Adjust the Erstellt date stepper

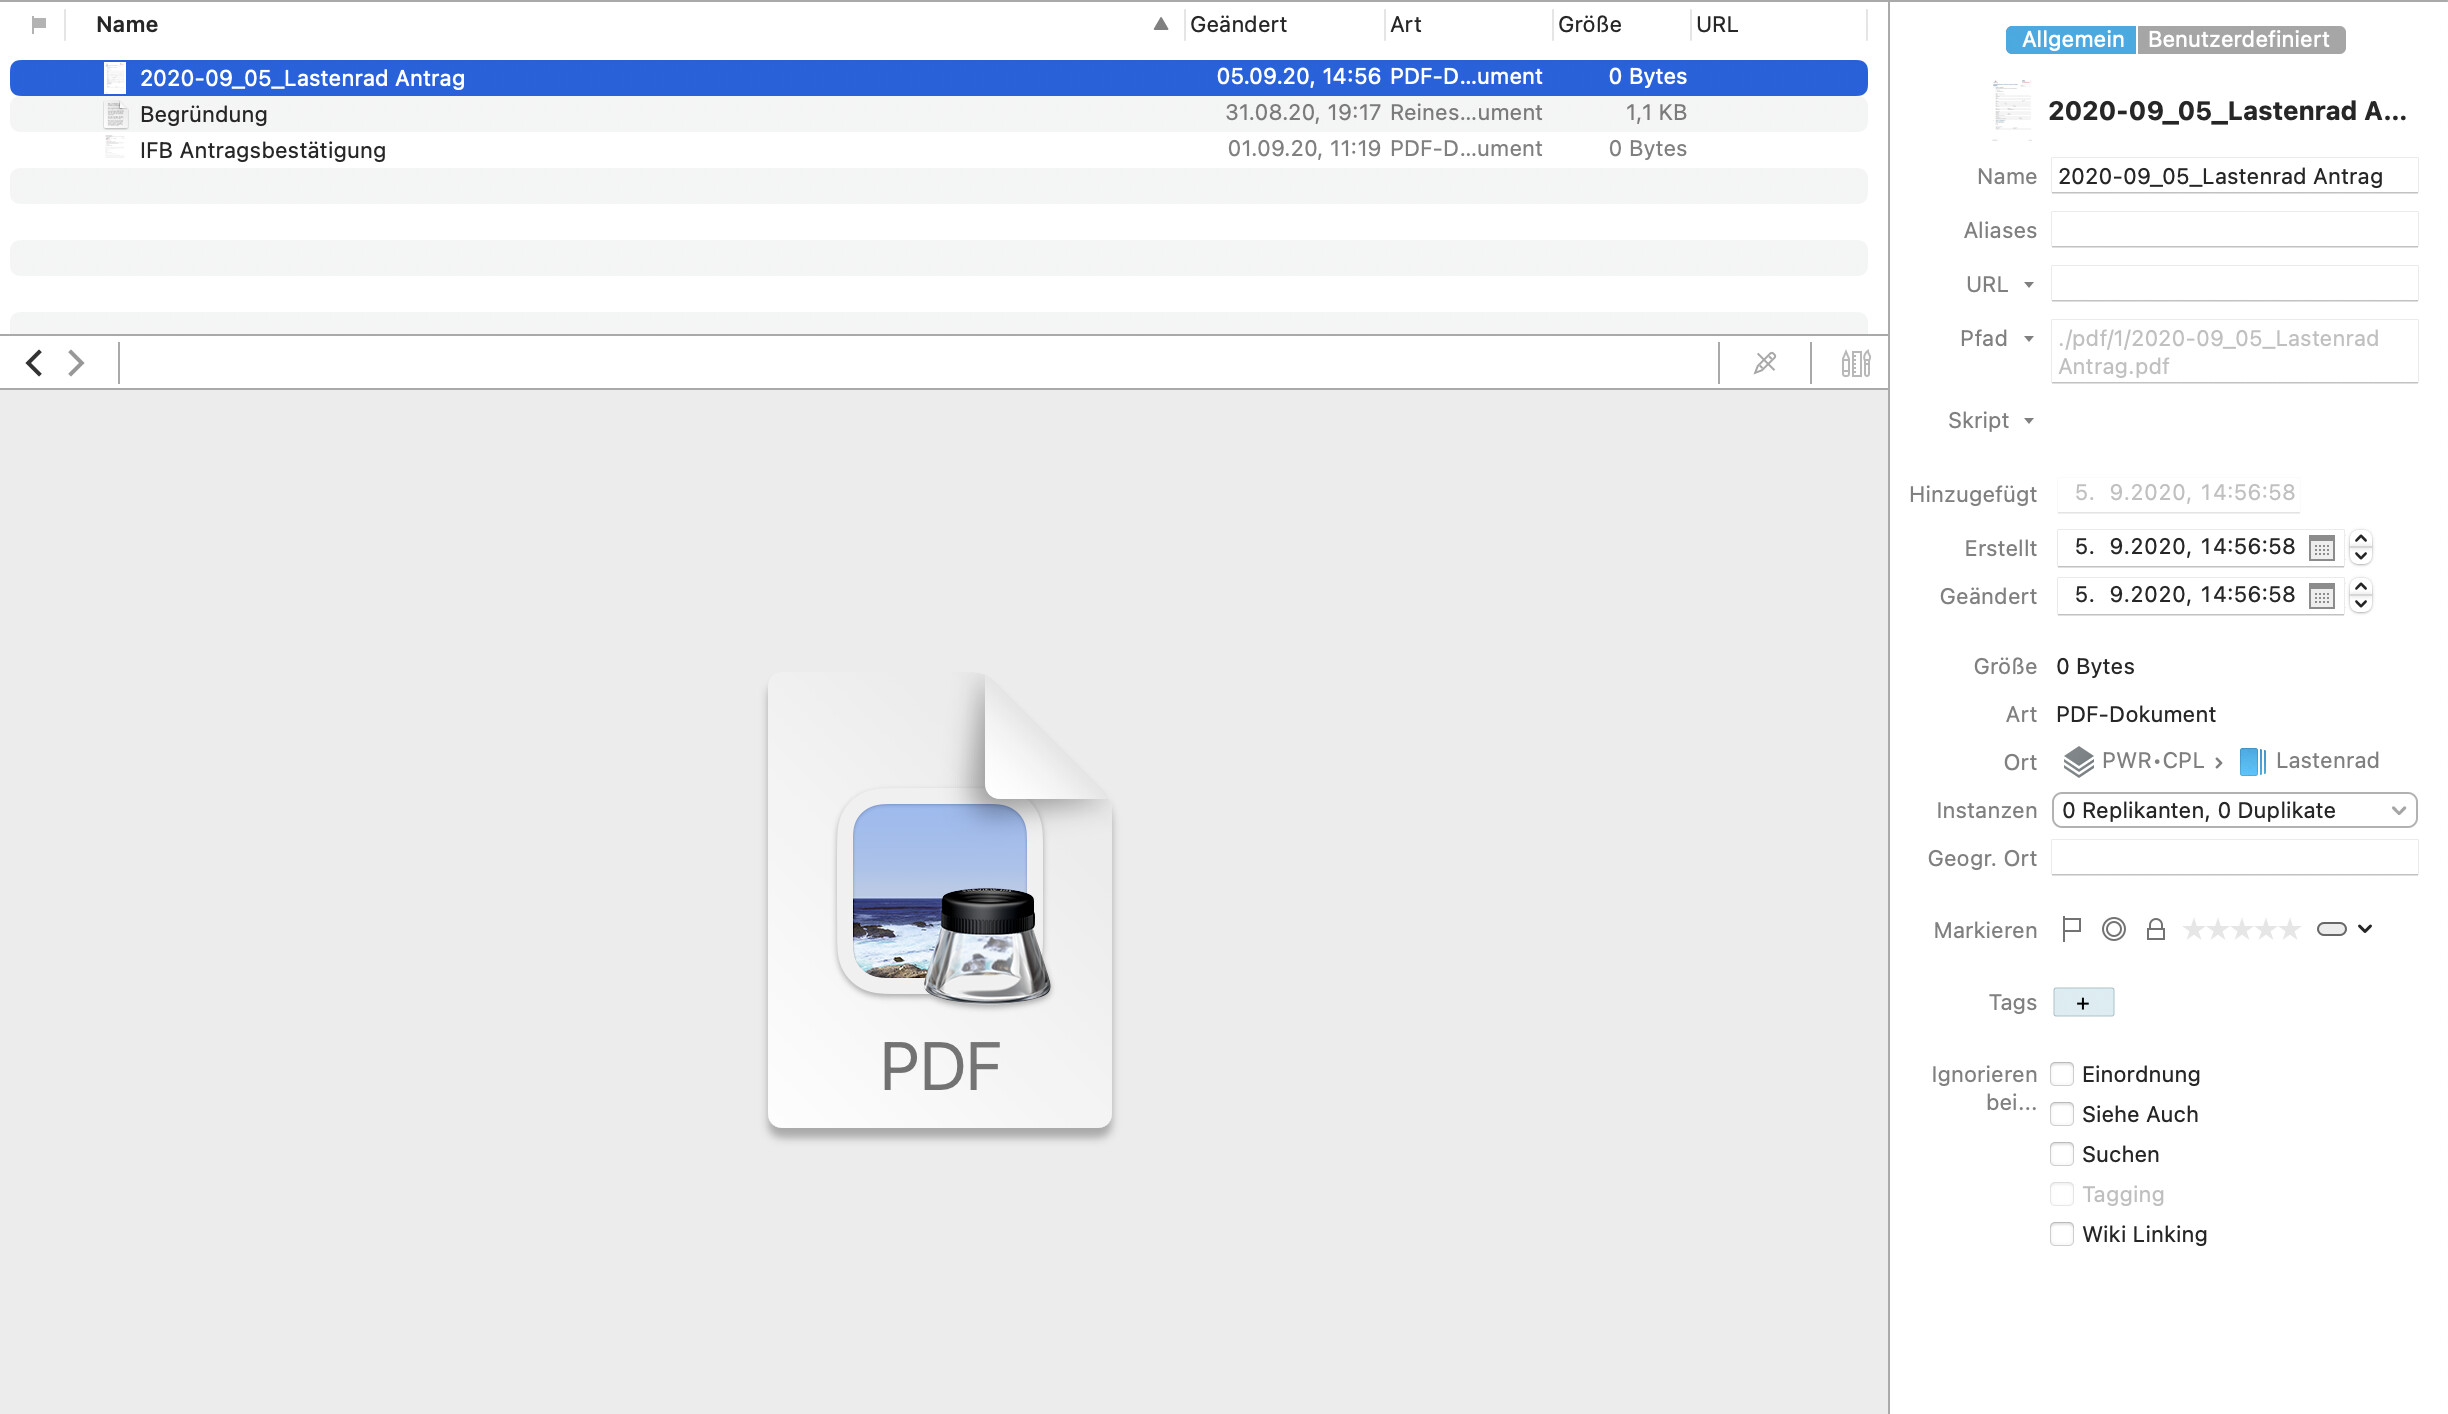(x=2361, y=547)
